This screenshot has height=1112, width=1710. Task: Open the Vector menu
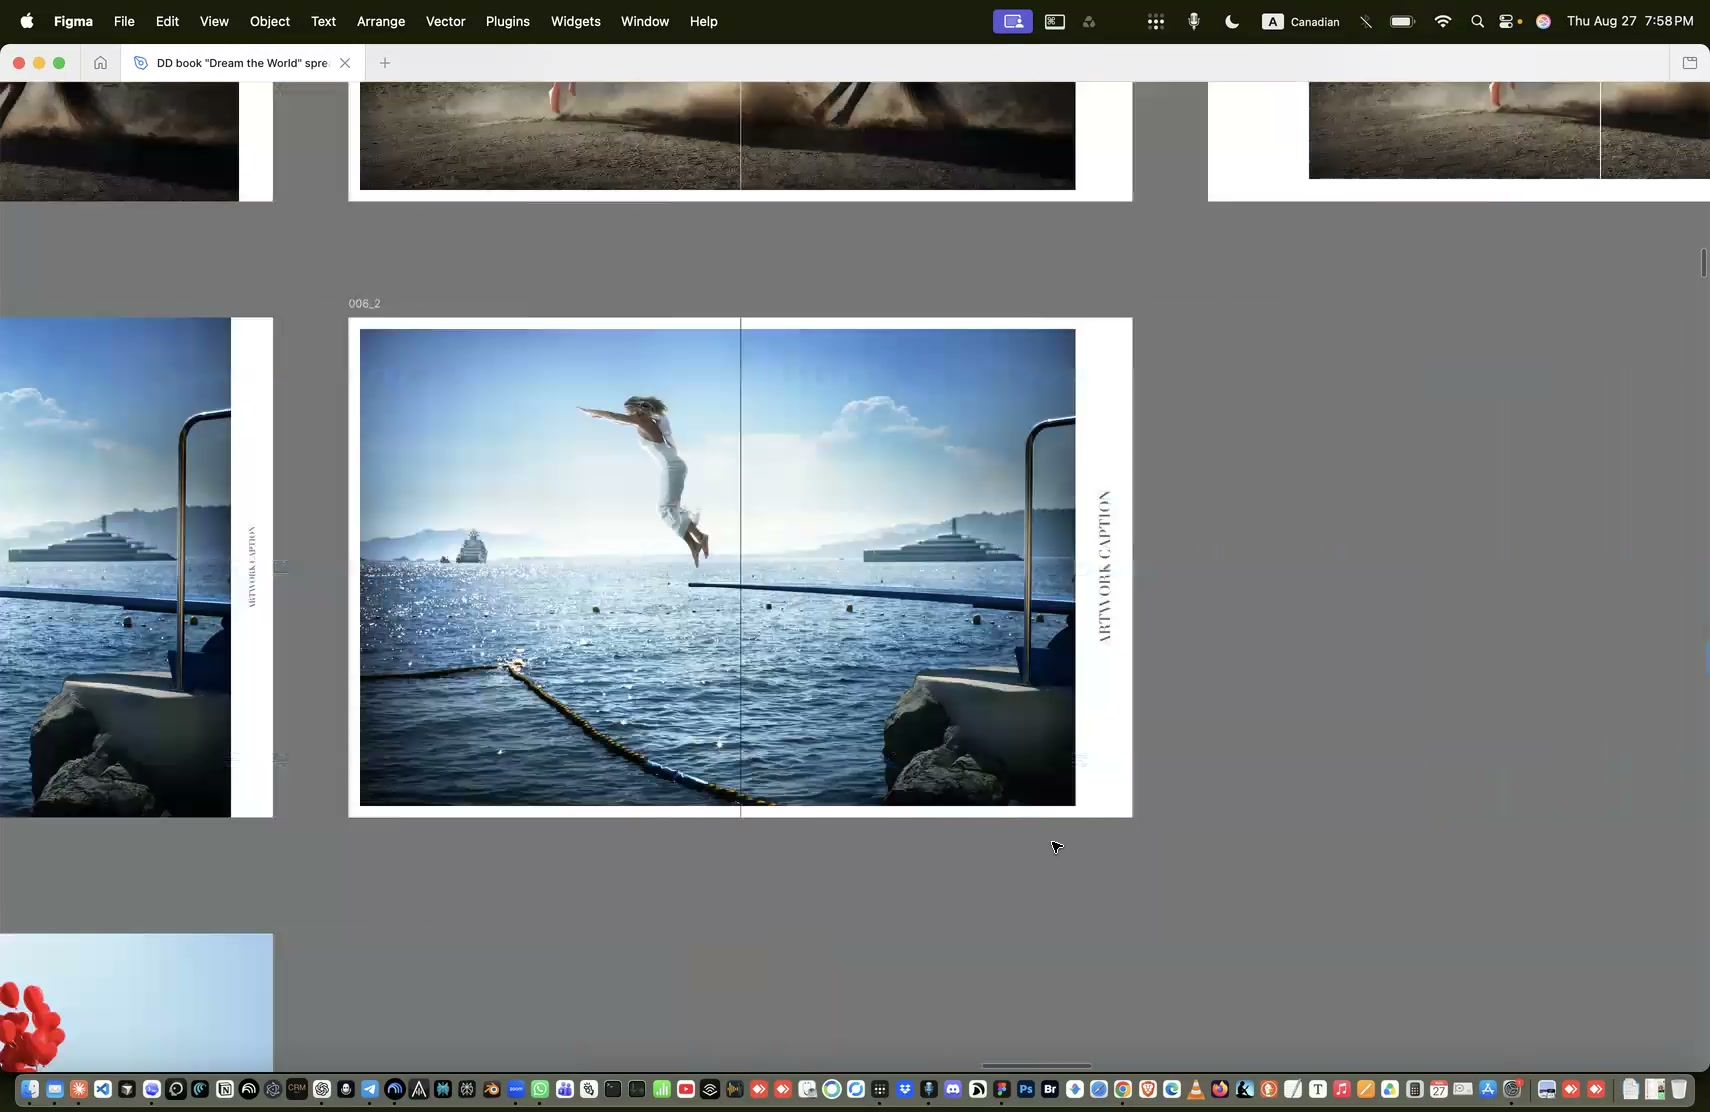(x=446, y=21)
